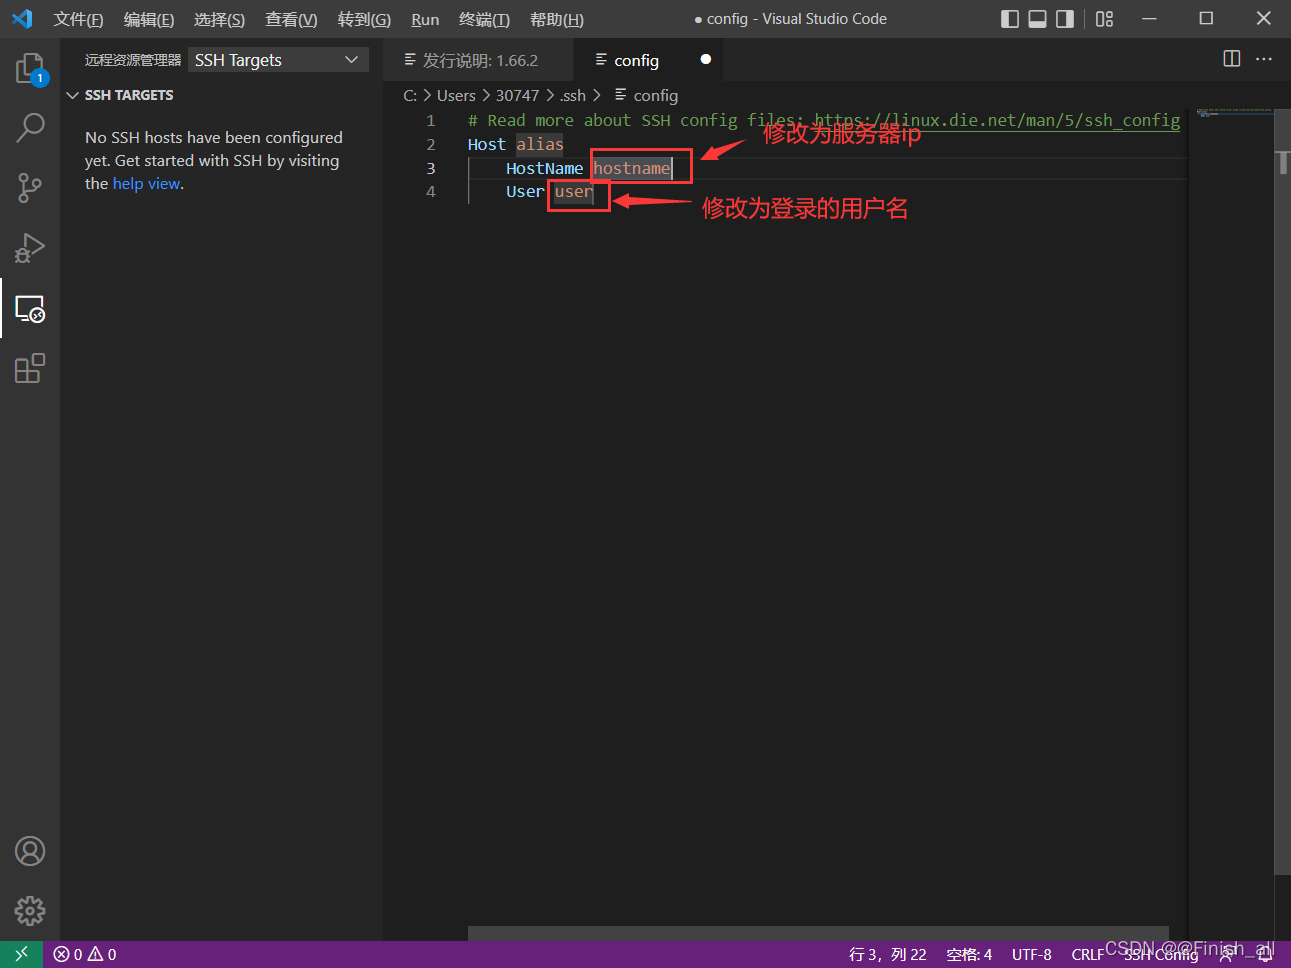The height and width of the screenshot is (968, 1291).
Task: Open the 选择(S) menu
Action: (219, 19)
